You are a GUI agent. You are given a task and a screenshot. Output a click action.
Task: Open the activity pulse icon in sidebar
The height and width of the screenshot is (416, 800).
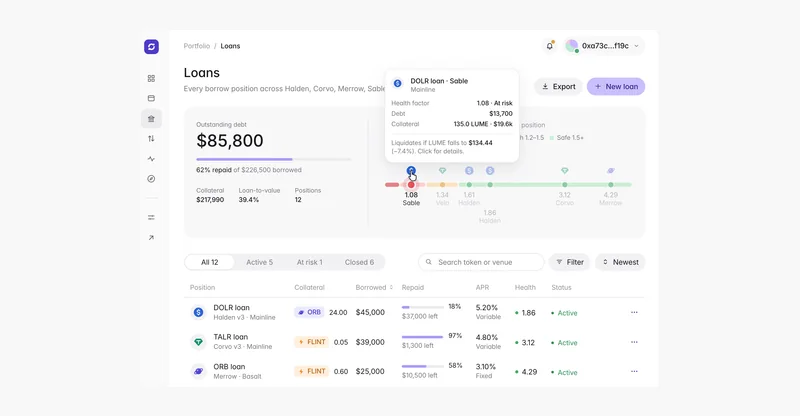point(151,159)
